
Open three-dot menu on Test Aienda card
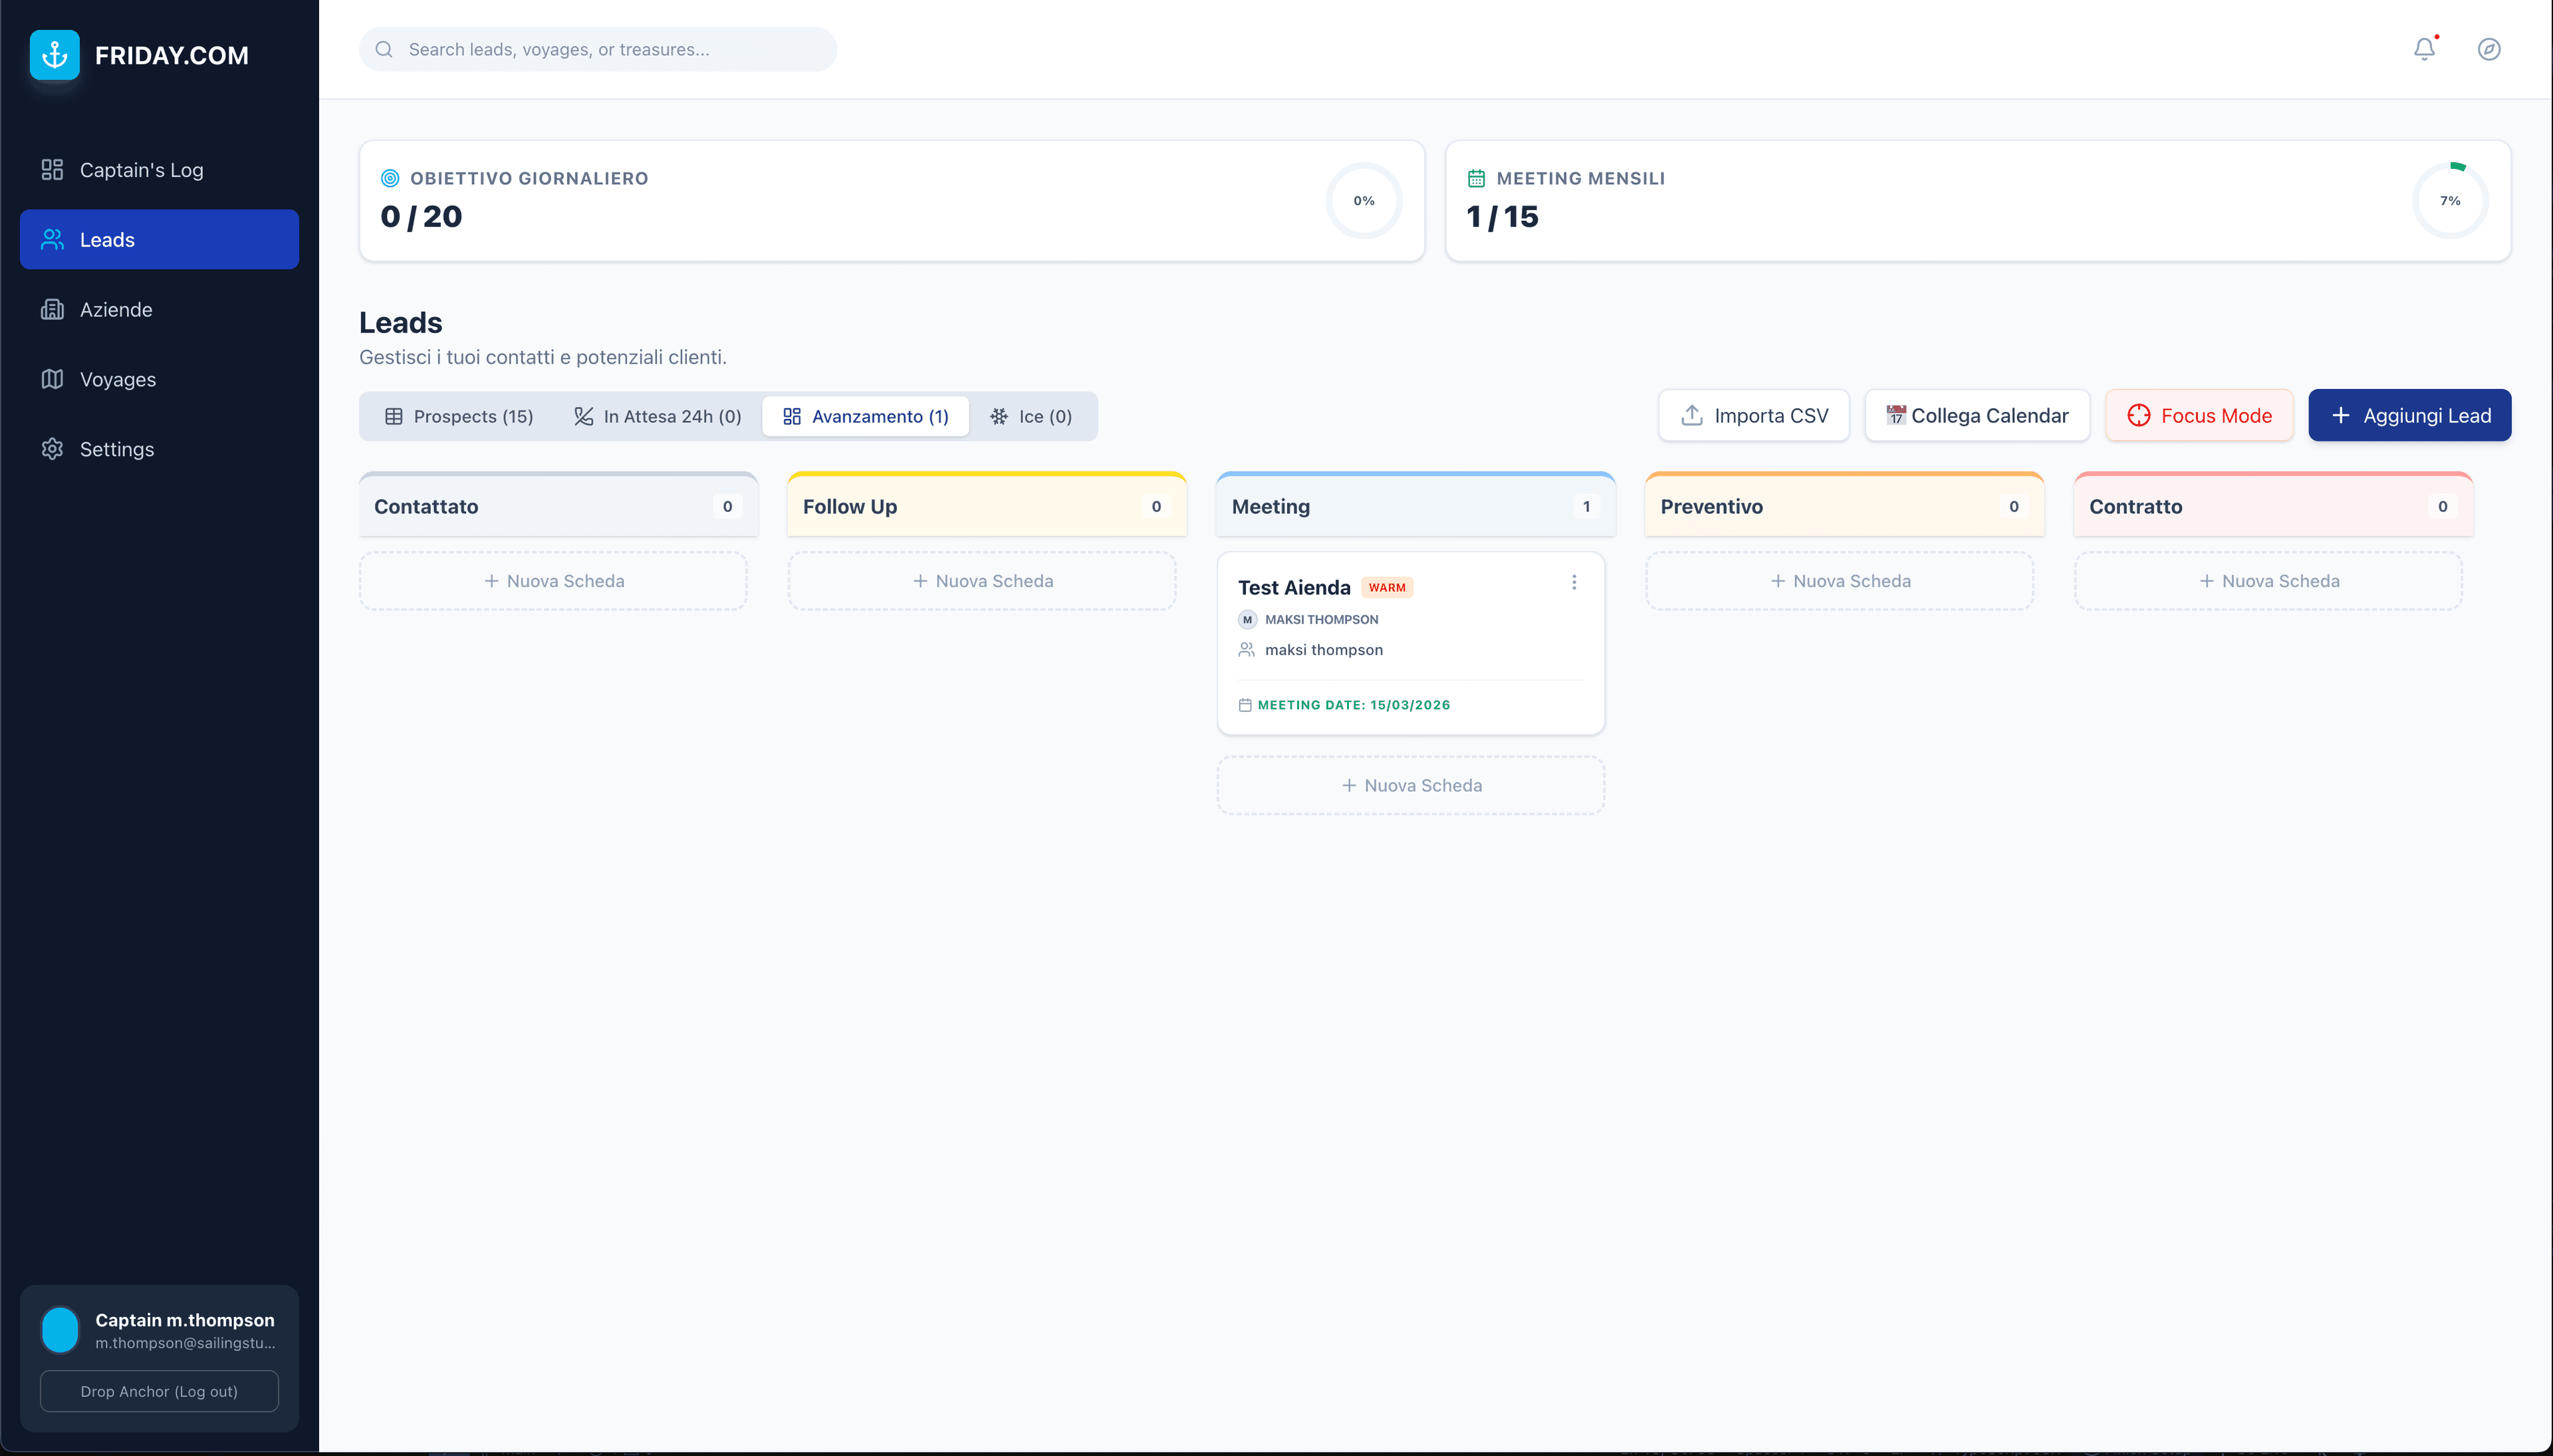(x=1574, y=582)
